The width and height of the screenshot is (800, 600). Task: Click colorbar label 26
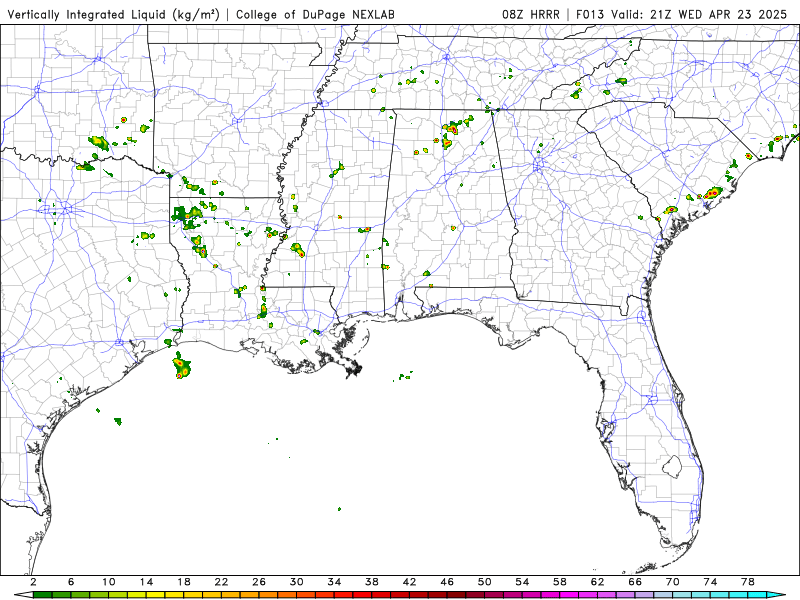pos(259,582)
